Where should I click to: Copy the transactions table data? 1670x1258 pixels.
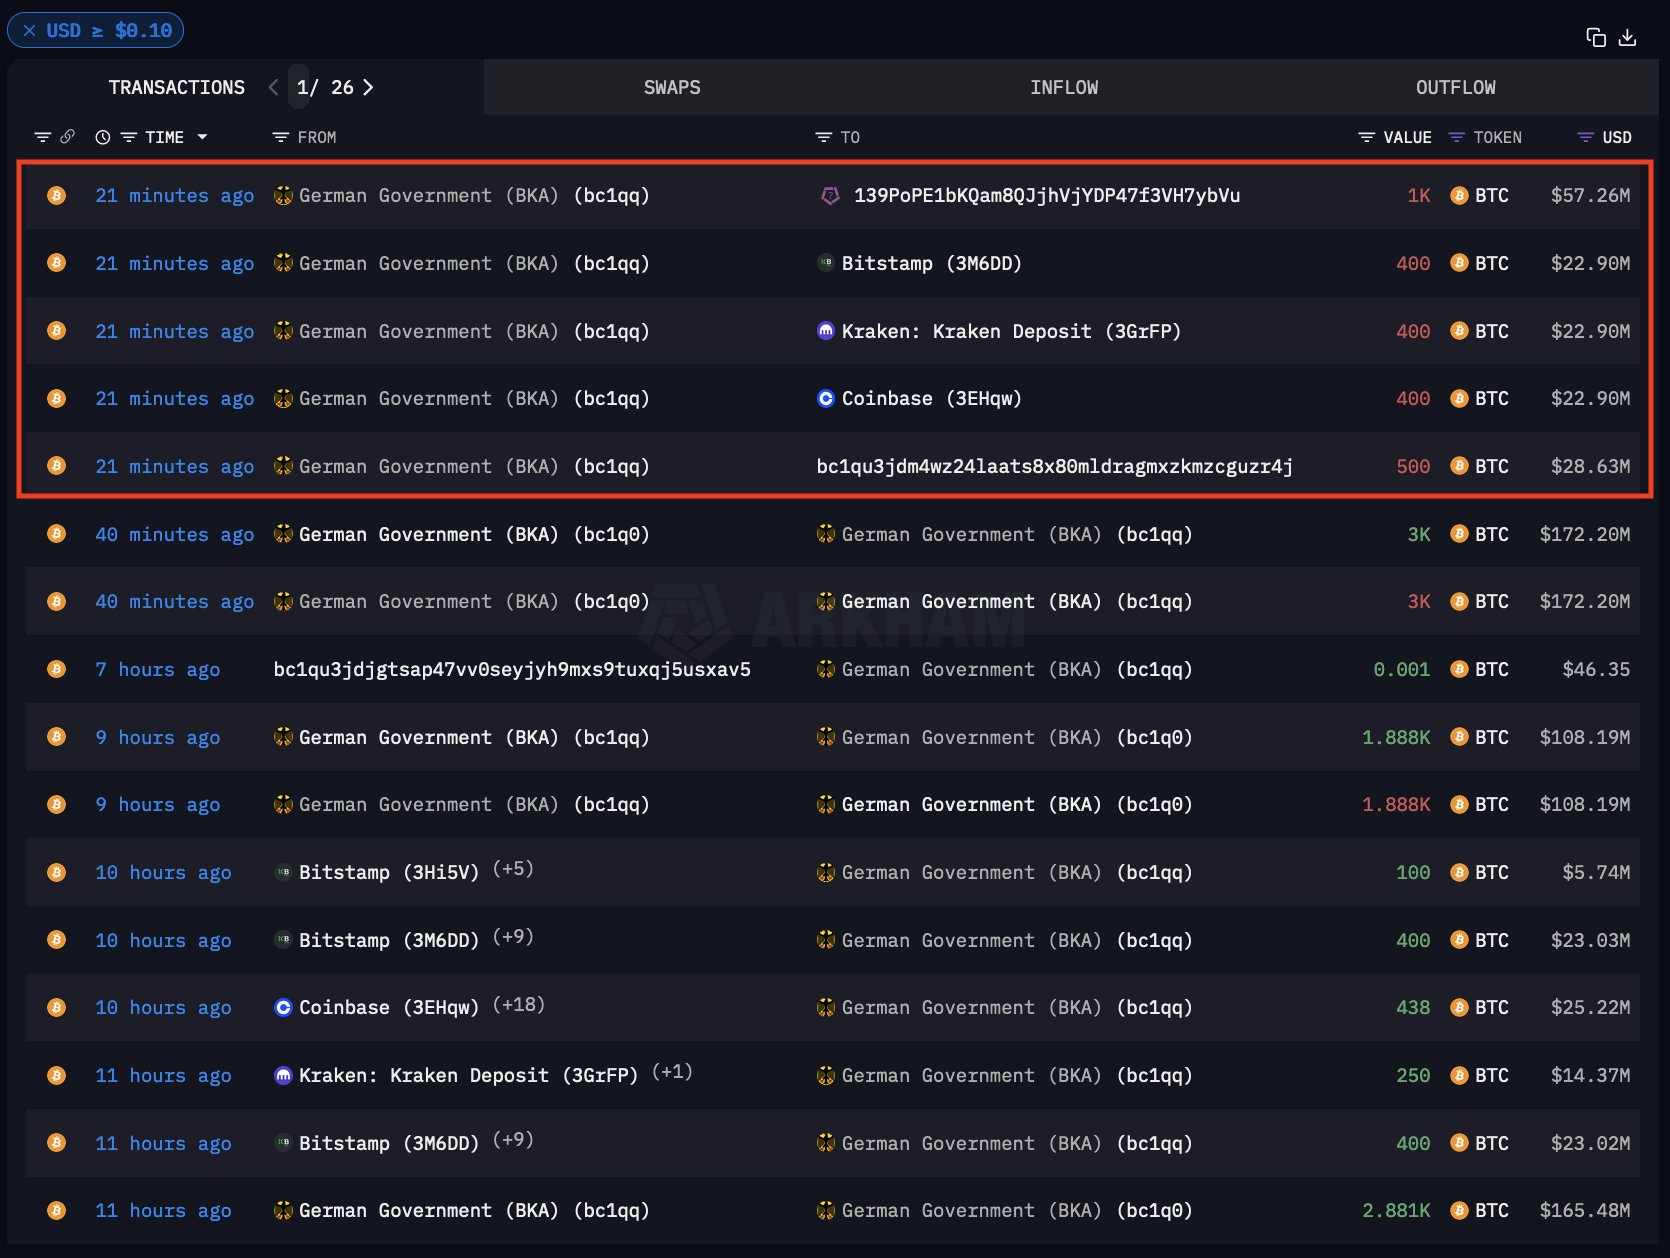click(x=1596, y=38)
